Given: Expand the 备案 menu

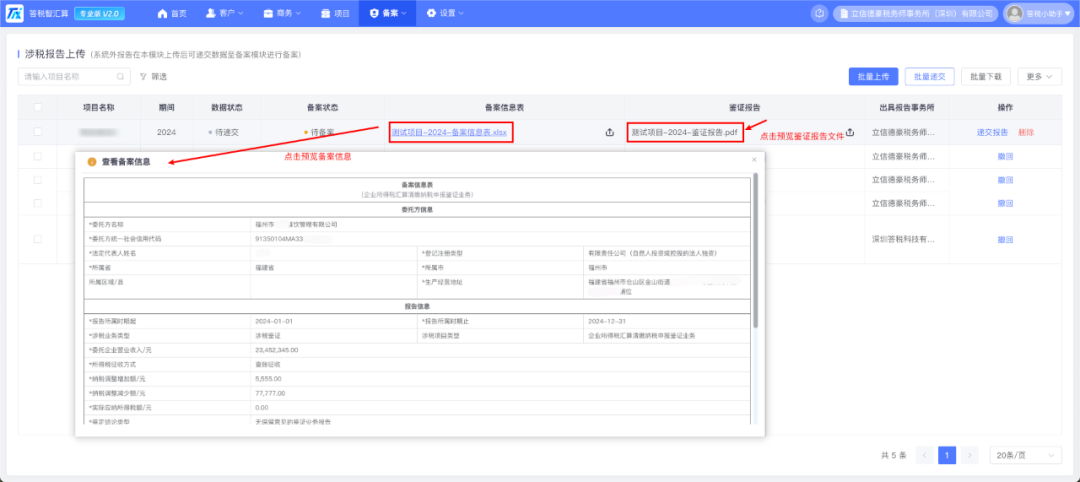Looking at the screenshot, I should click(387, 13).
